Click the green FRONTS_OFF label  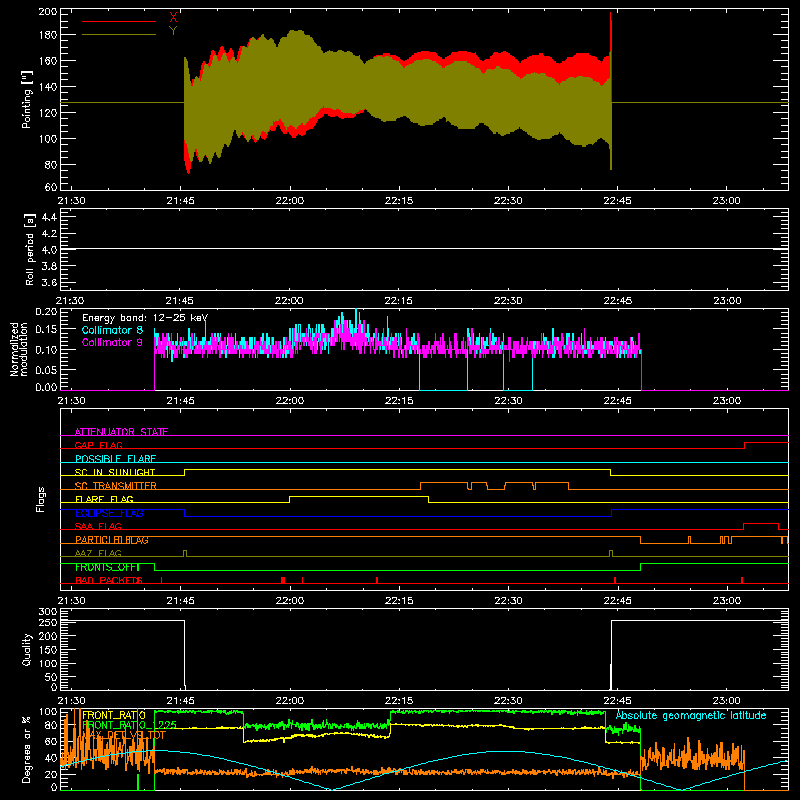click(x=107, y=567)
